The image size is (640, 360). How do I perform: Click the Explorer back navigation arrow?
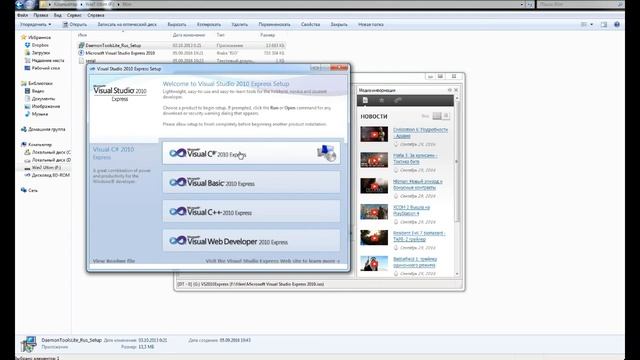click(x=19, y=4)
